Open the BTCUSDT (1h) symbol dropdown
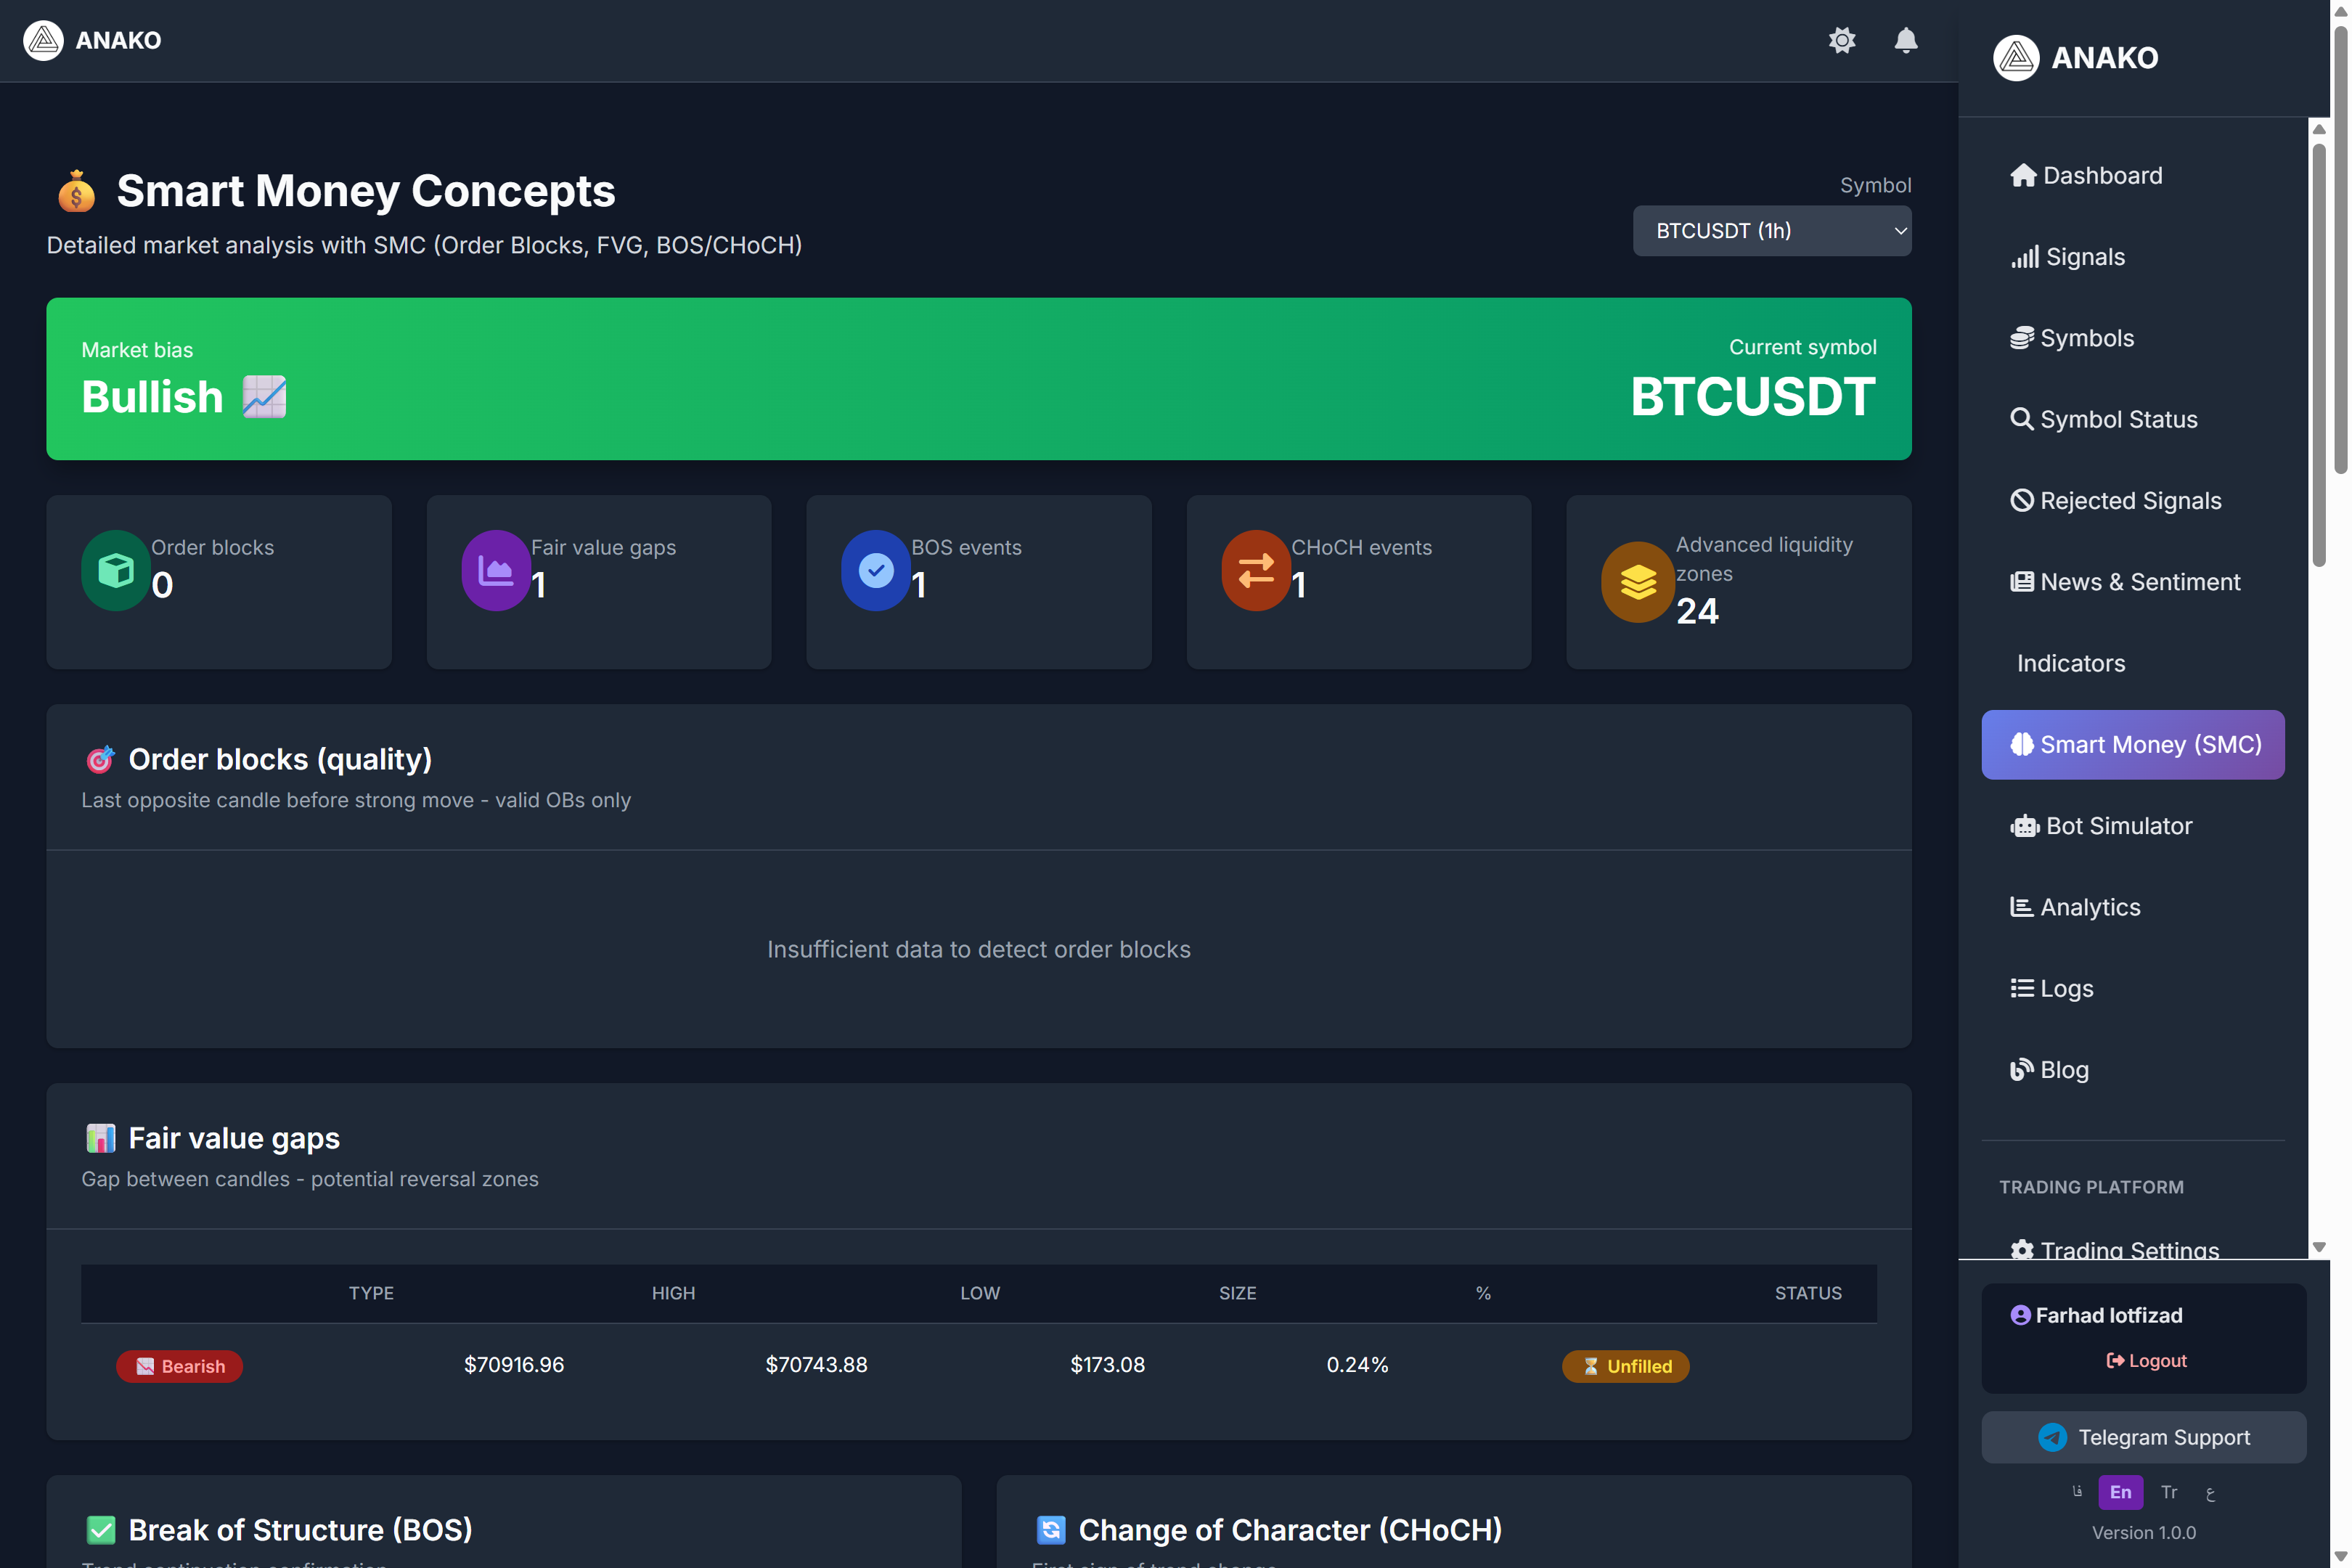 coord(1771,231)
